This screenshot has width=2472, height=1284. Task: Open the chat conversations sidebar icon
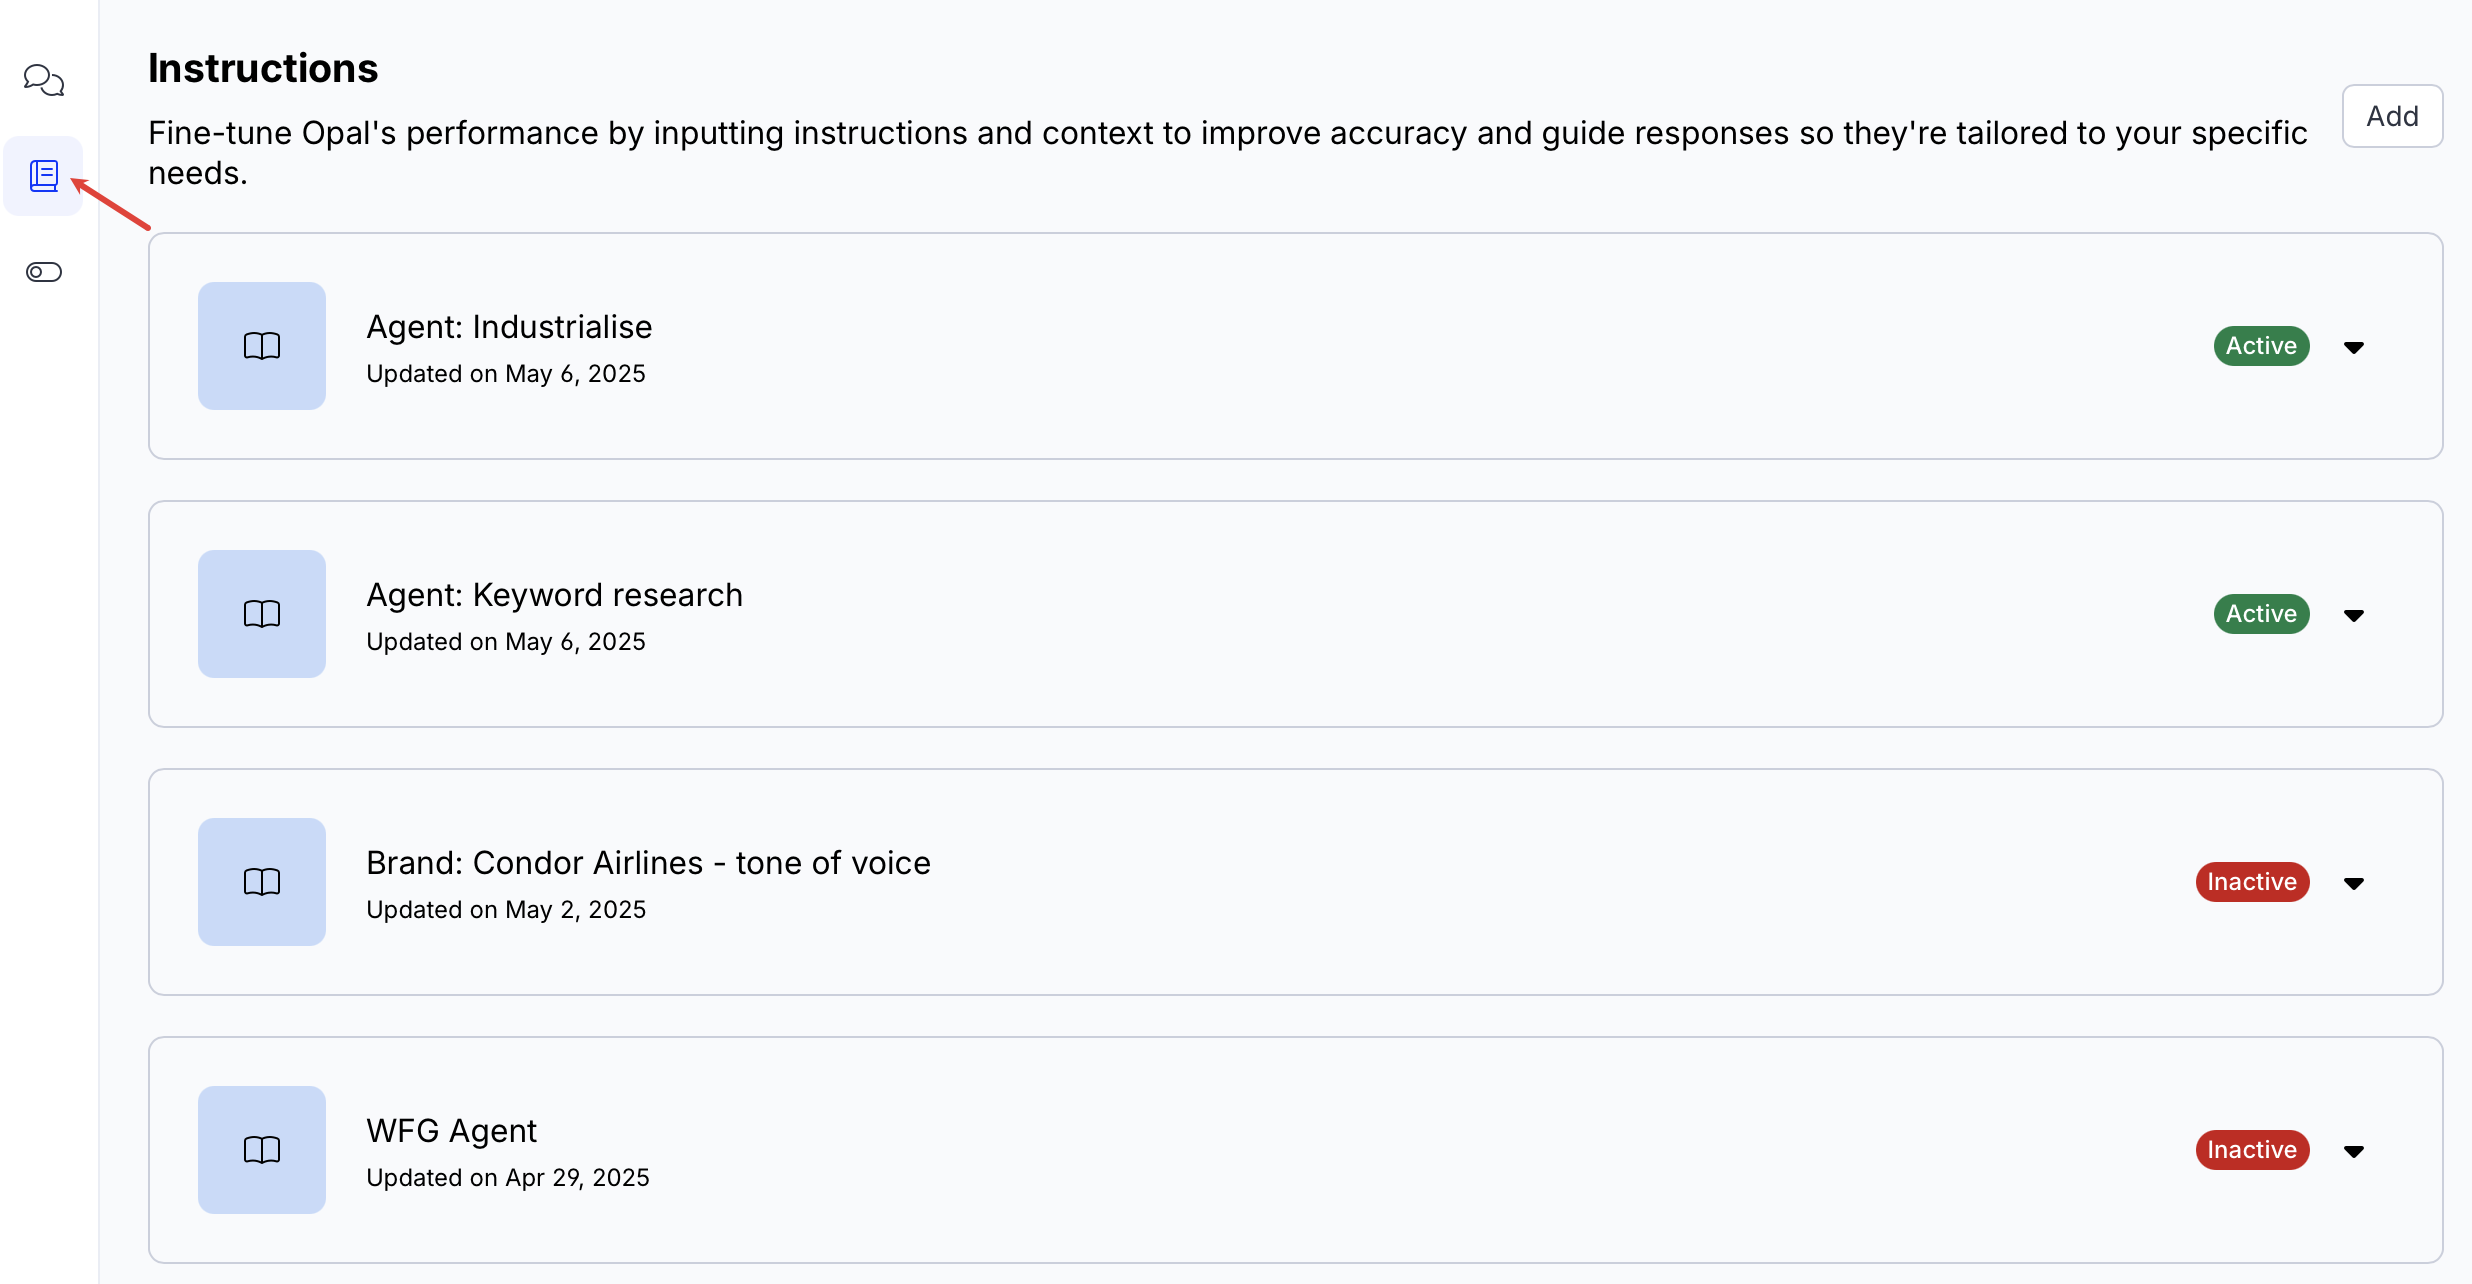tap(43, 80)
